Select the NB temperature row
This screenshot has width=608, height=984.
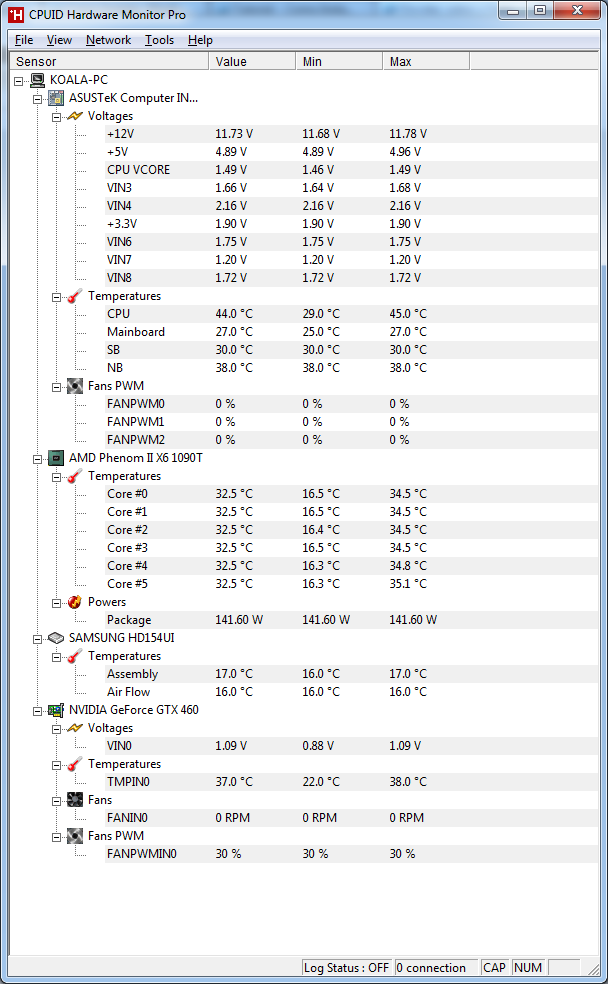pyautogui.click(x=351, y=368)
